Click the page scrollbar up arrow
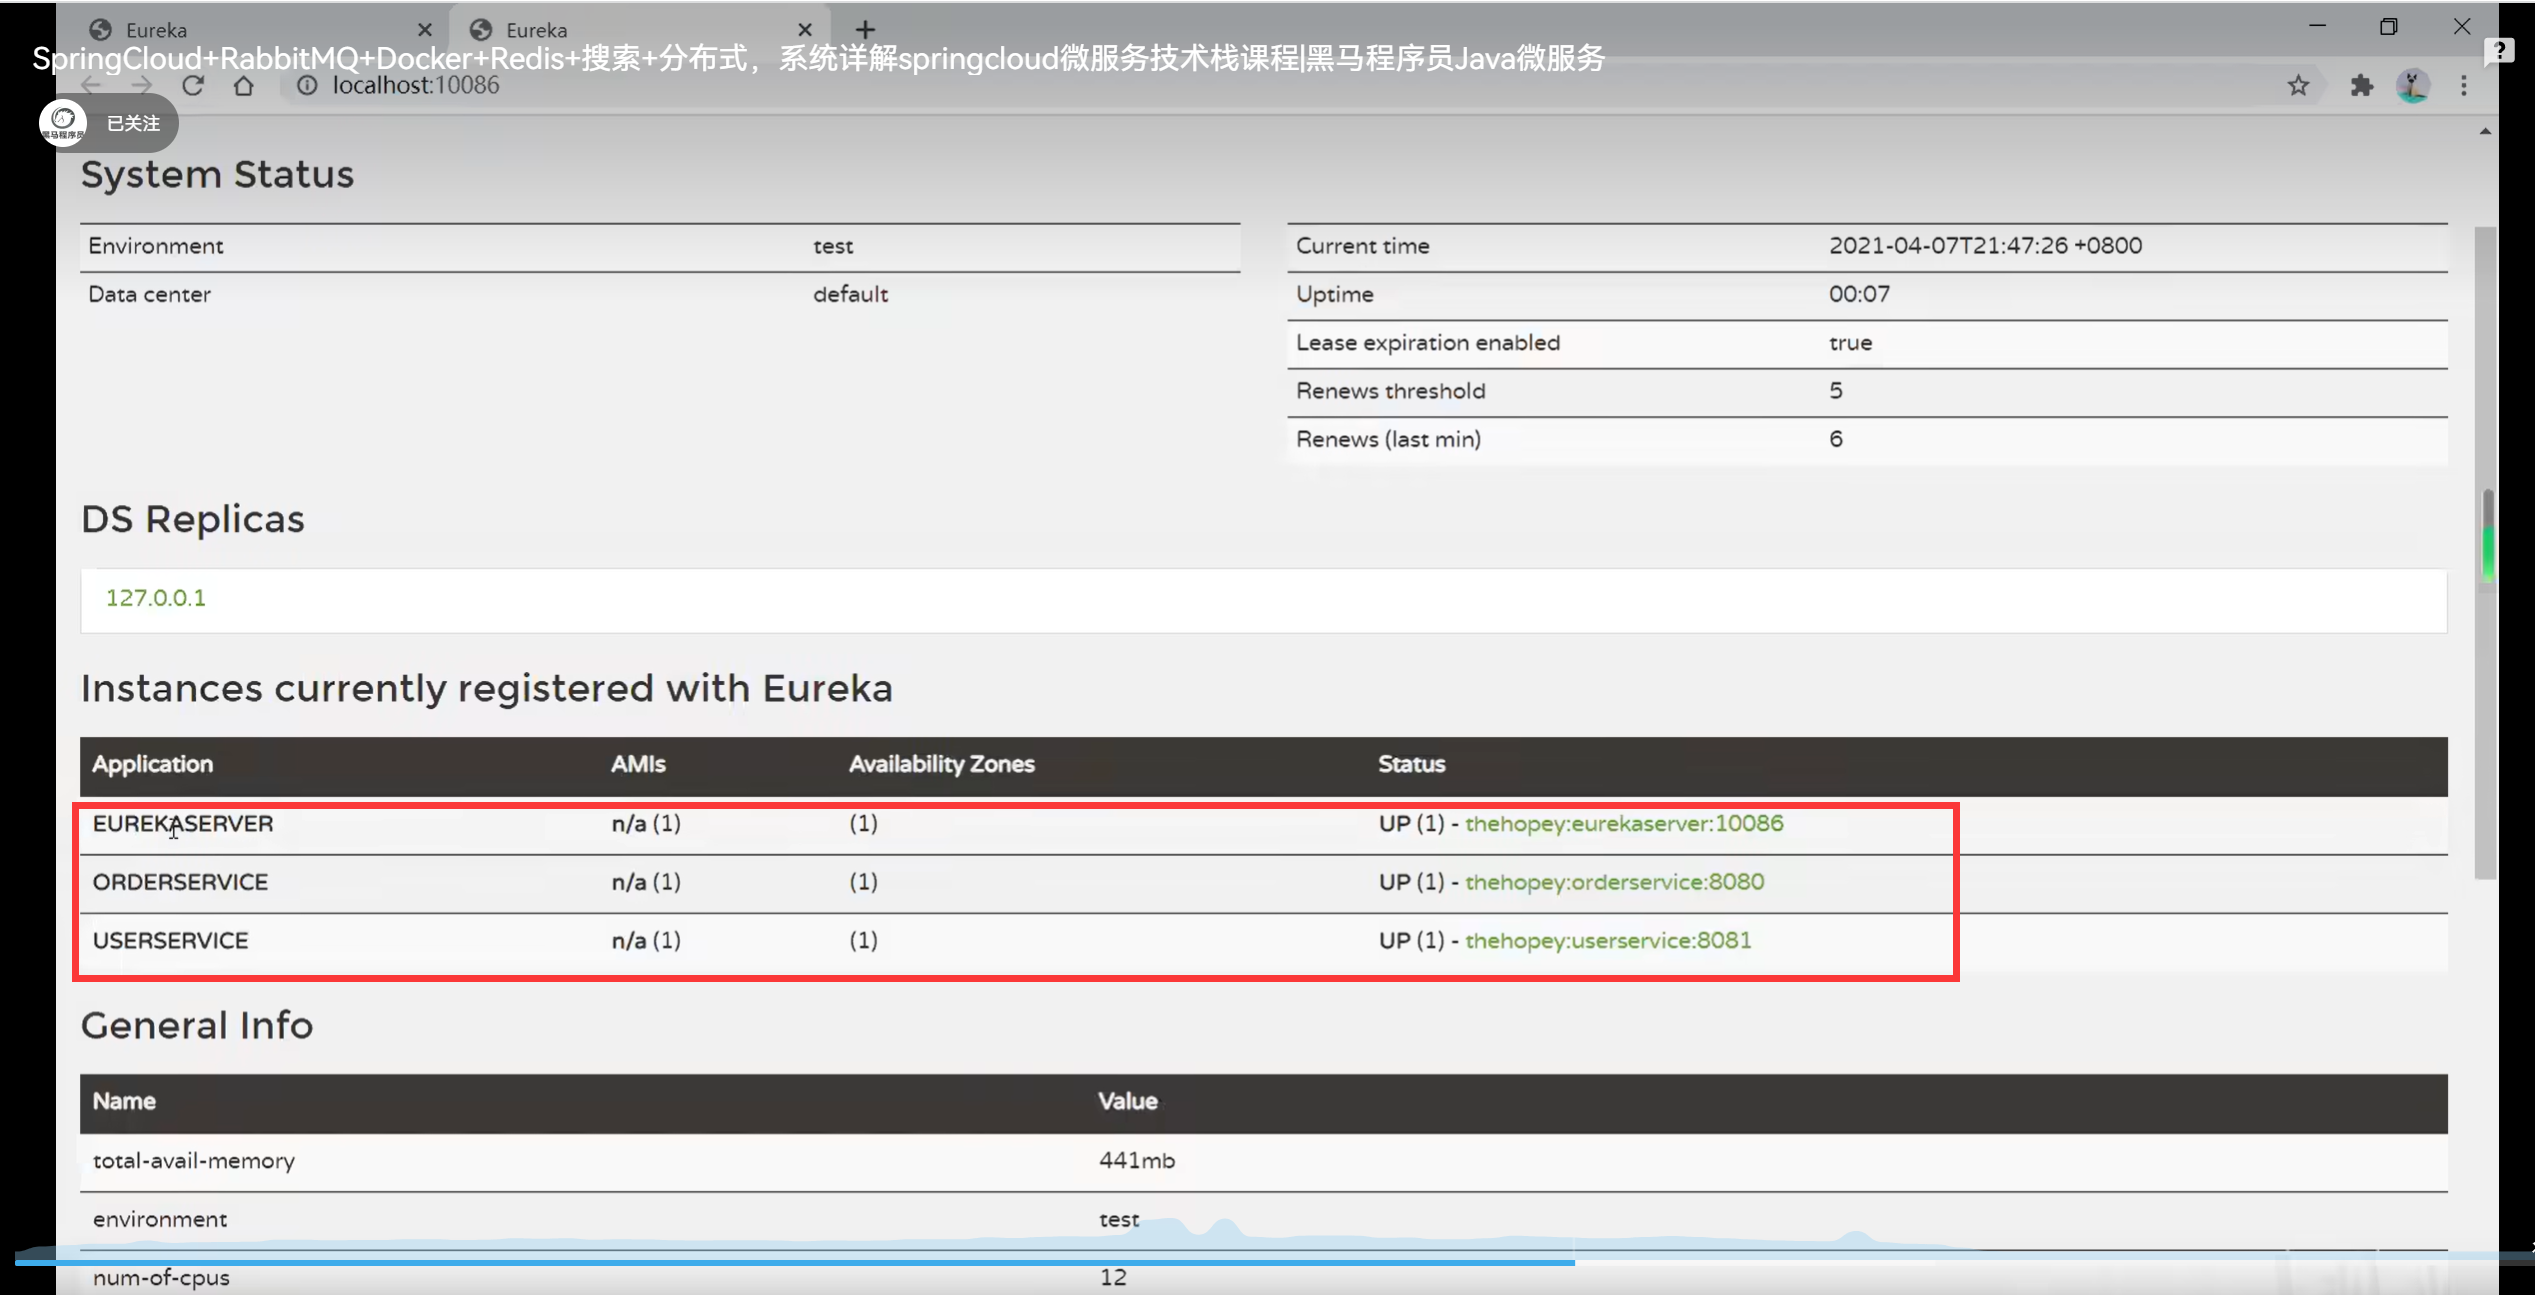The height and width of the screenshot is (1295, 2535). 2485,131
